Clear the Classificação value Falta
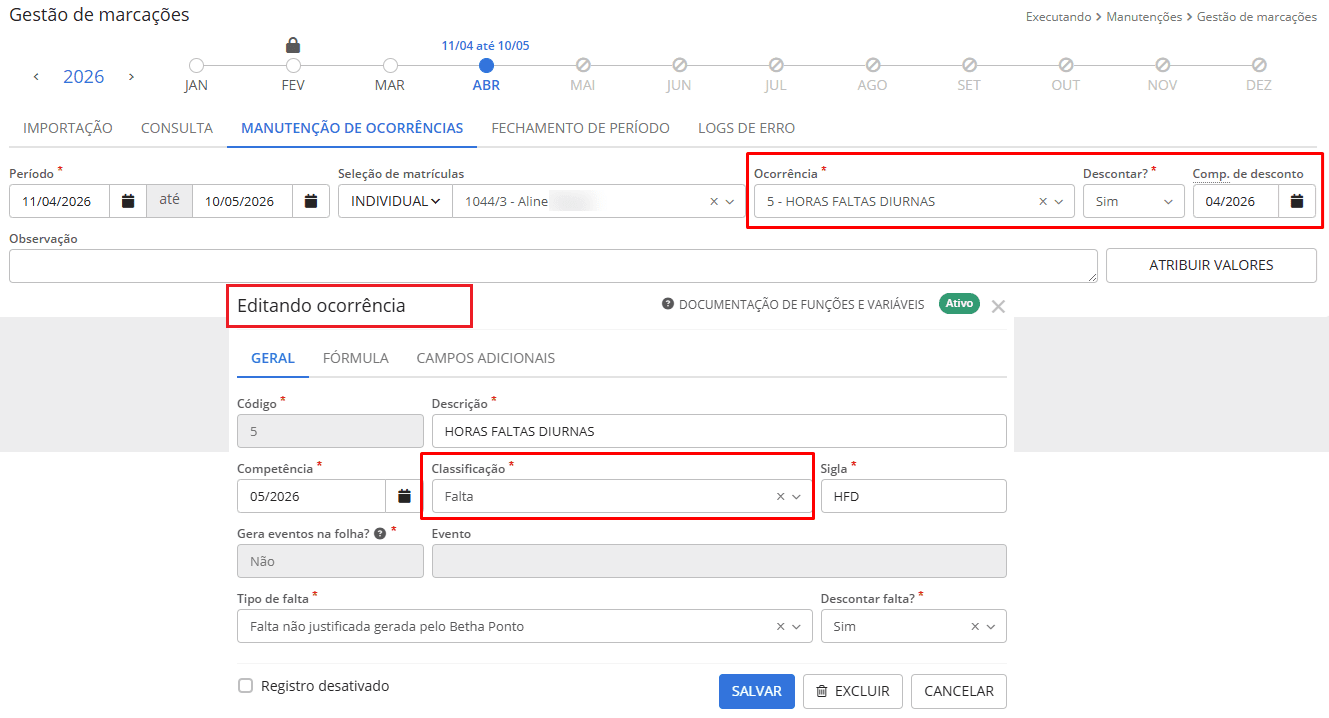The image size is (1329, 718). 781,496
